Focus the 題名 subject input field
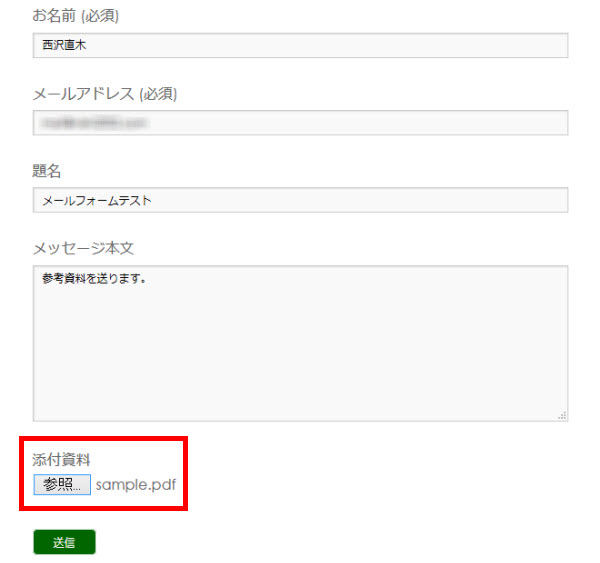Viewport: 600px width, 563px height. (x=300, y=200)
